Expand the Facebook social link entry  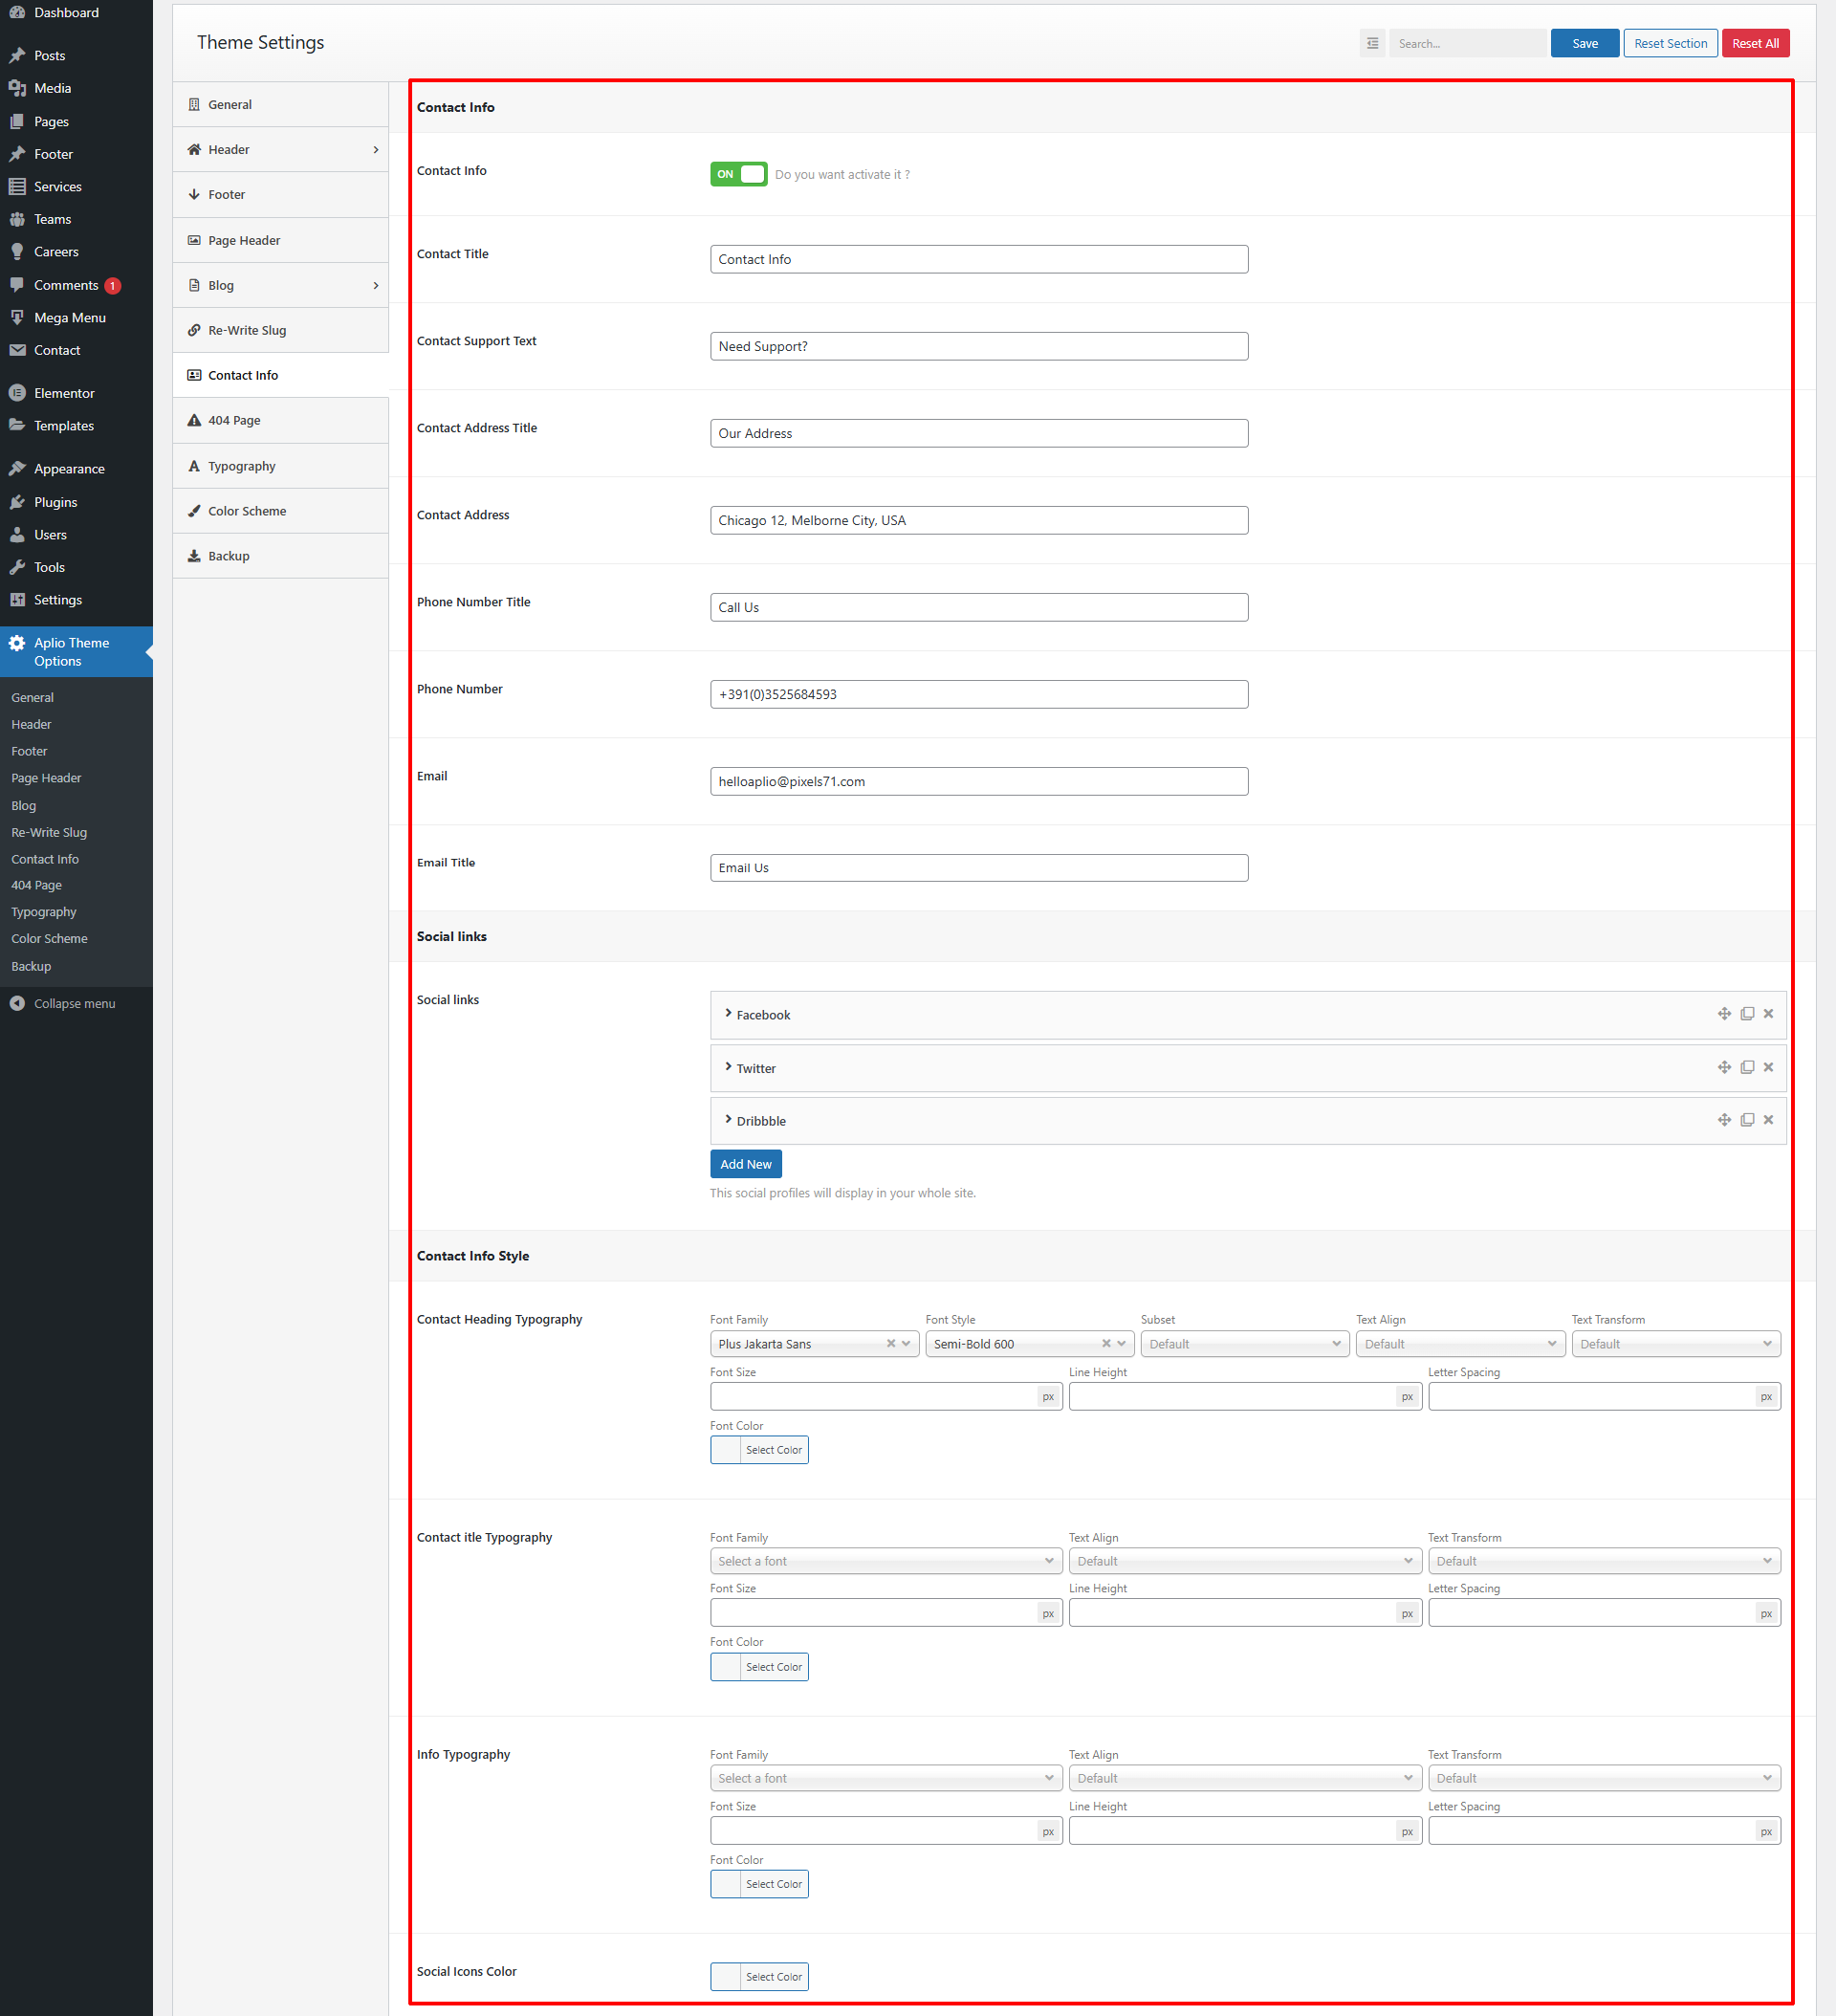click(729, 1014)
